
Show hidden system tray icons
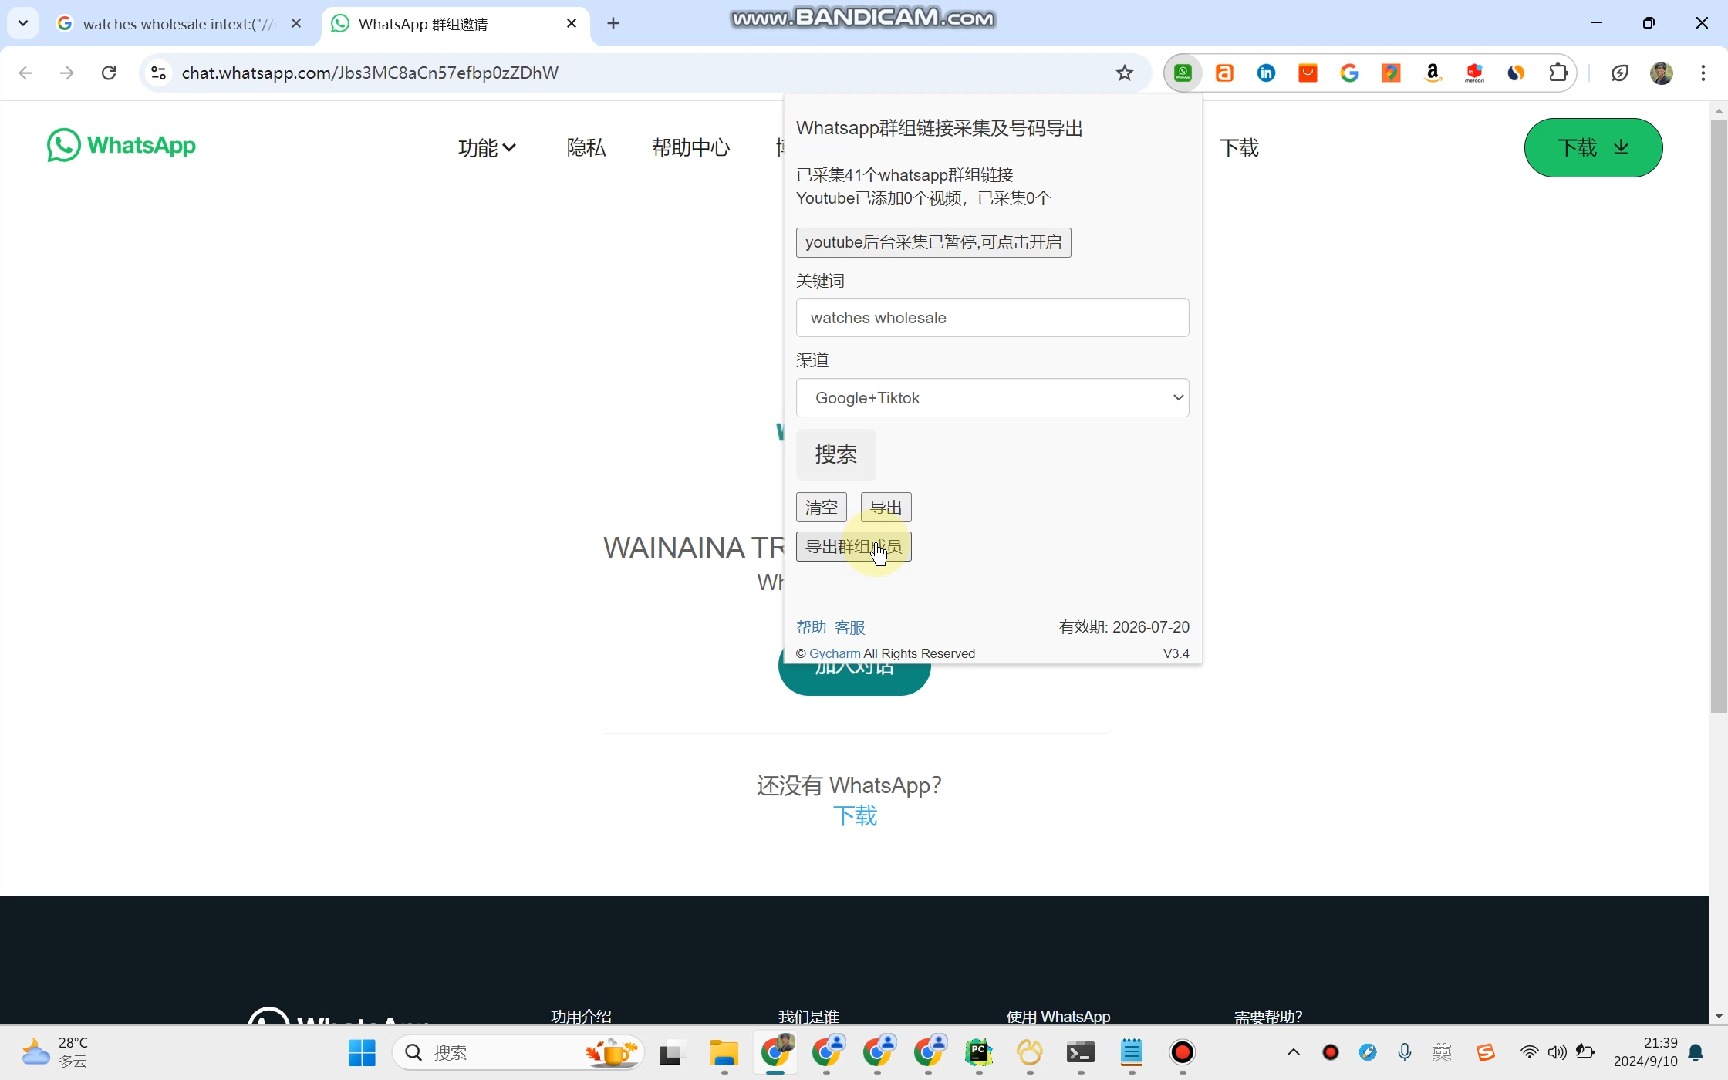pos(1293,1052)
